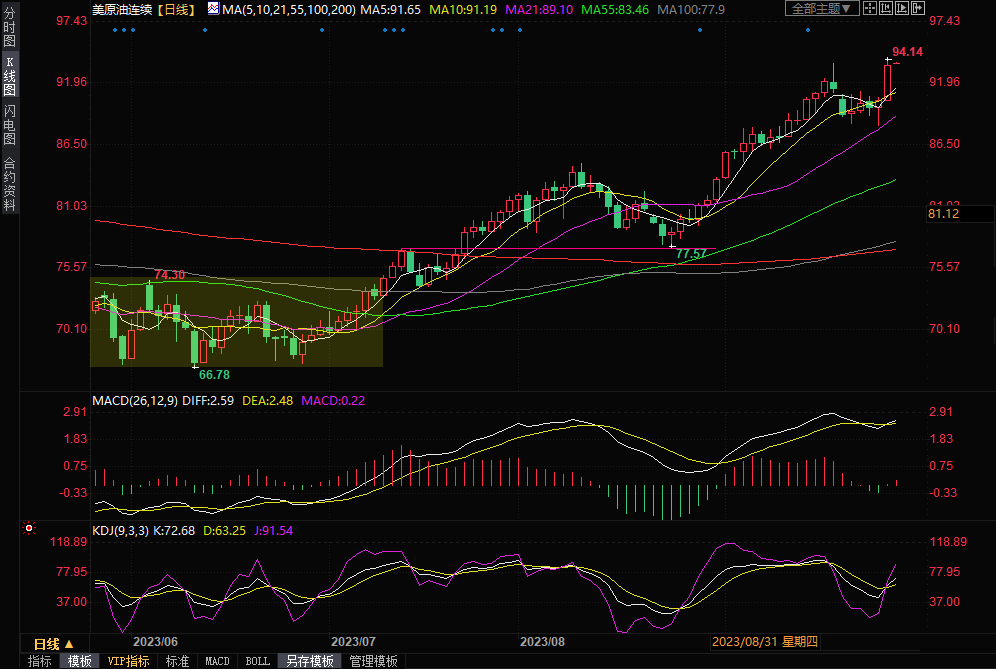This screenshot has height=669, width=996.
Task: Switch to the 分时图 side tab
Action: click(9, 34)
